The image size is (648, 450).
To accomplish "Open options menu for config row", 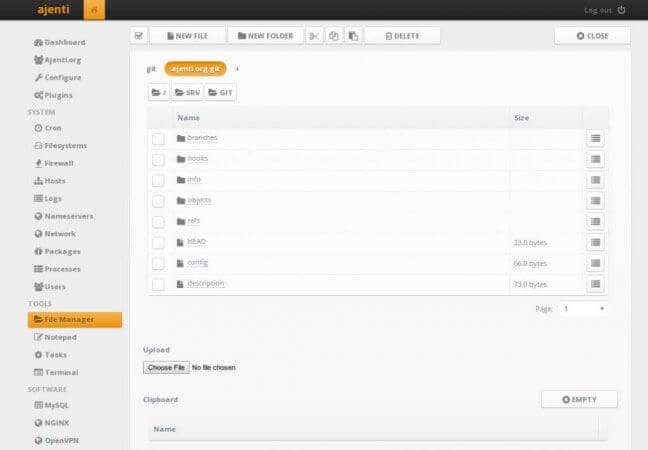I will click(x=595, y=263).
